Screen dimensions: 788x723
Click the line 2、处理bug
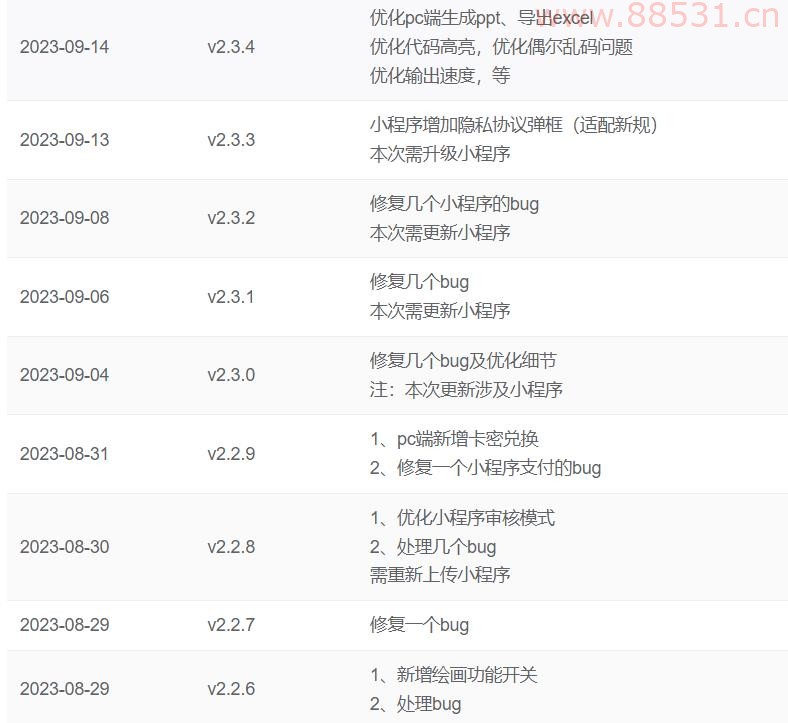click(x=415, y=703)
